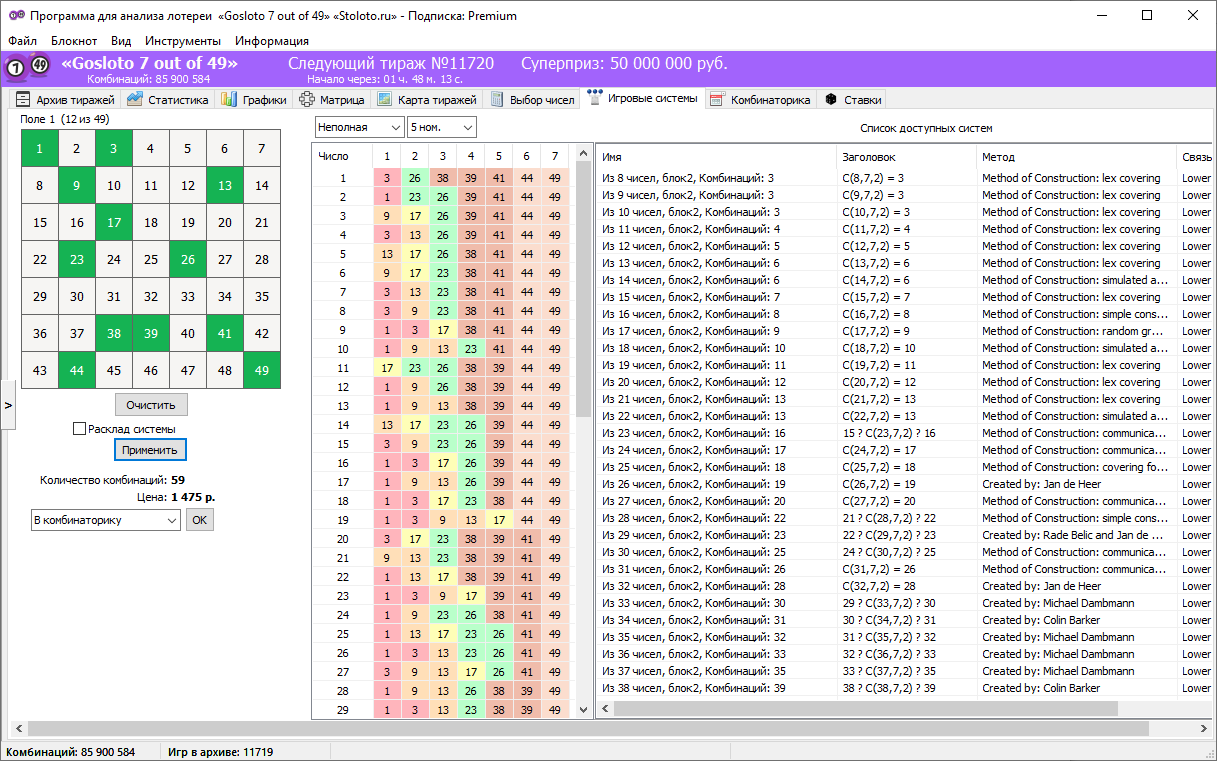The height and width of the screenshot is (761, 1217).
Task: Open the 5 ном. dropdown
Action: [x=467, y=127]
